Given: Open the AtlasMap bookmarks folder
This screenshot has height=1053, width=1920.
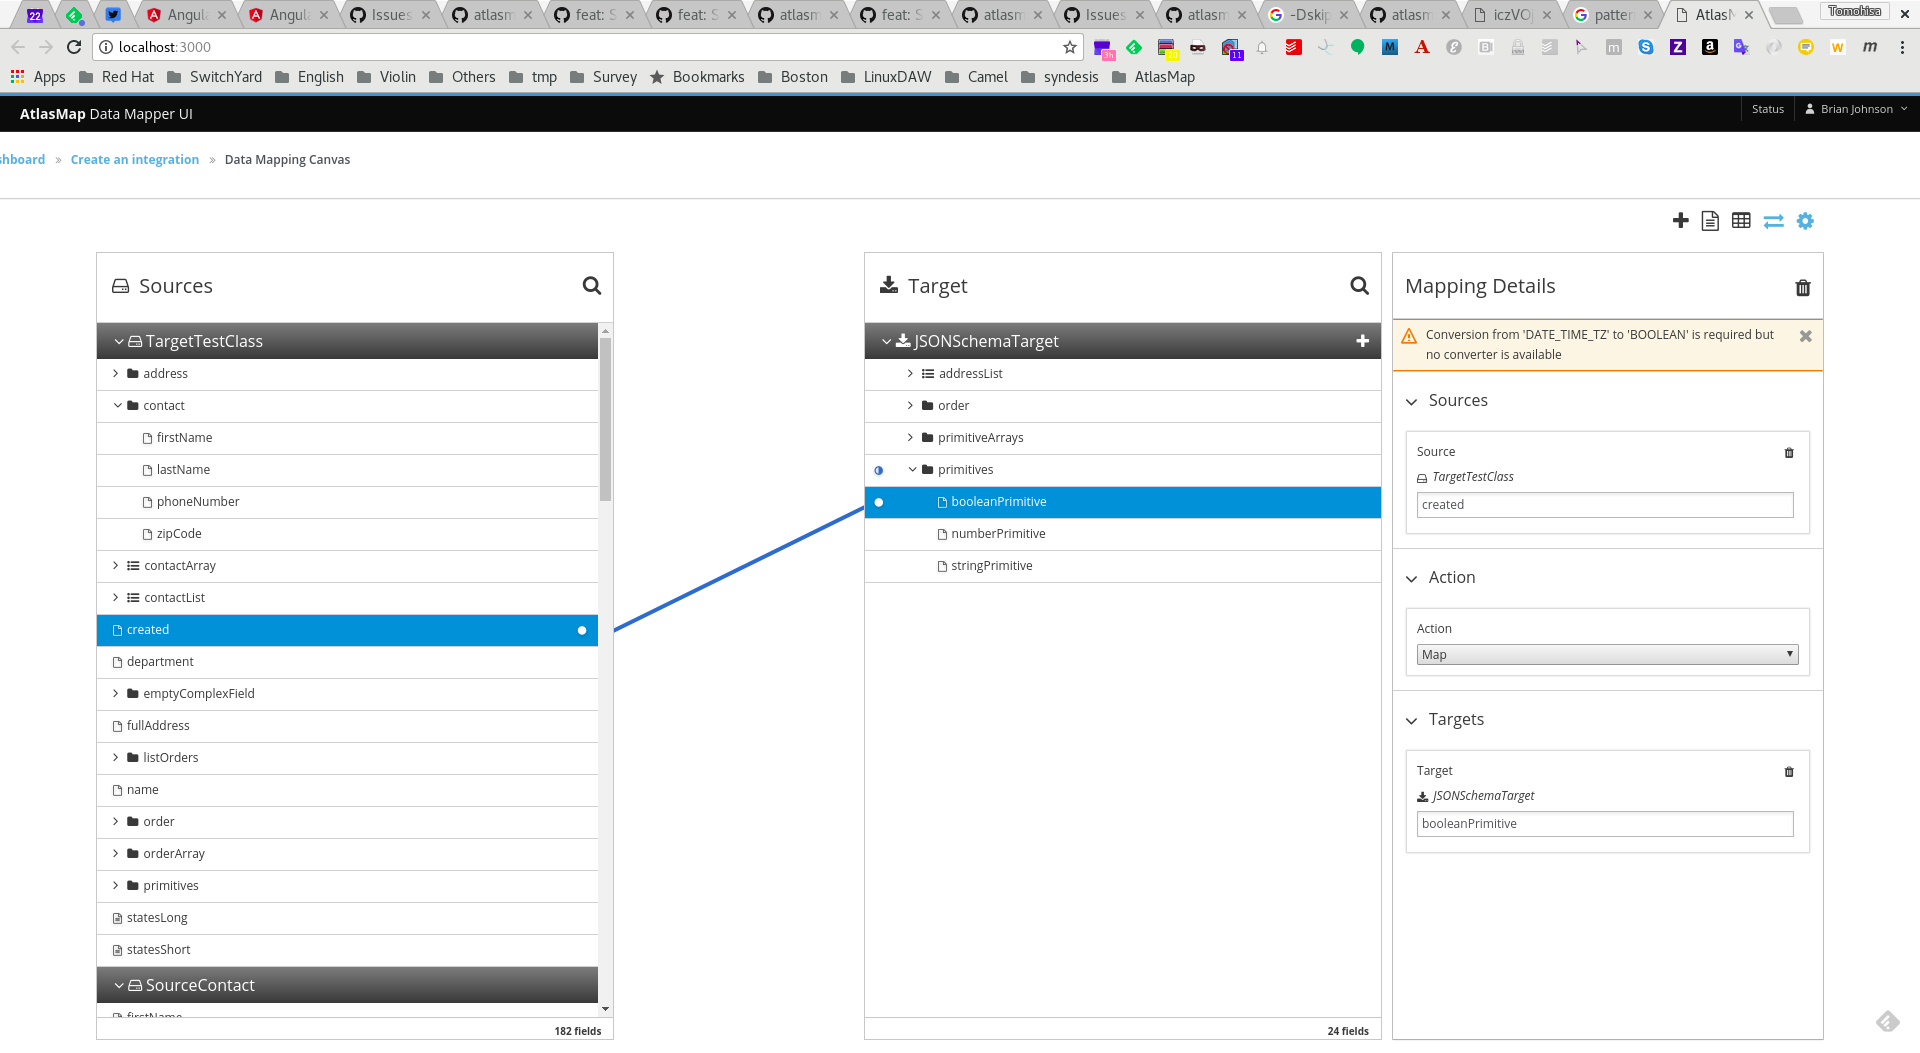Looking at the screenshot, I should tap(1154, 77).
